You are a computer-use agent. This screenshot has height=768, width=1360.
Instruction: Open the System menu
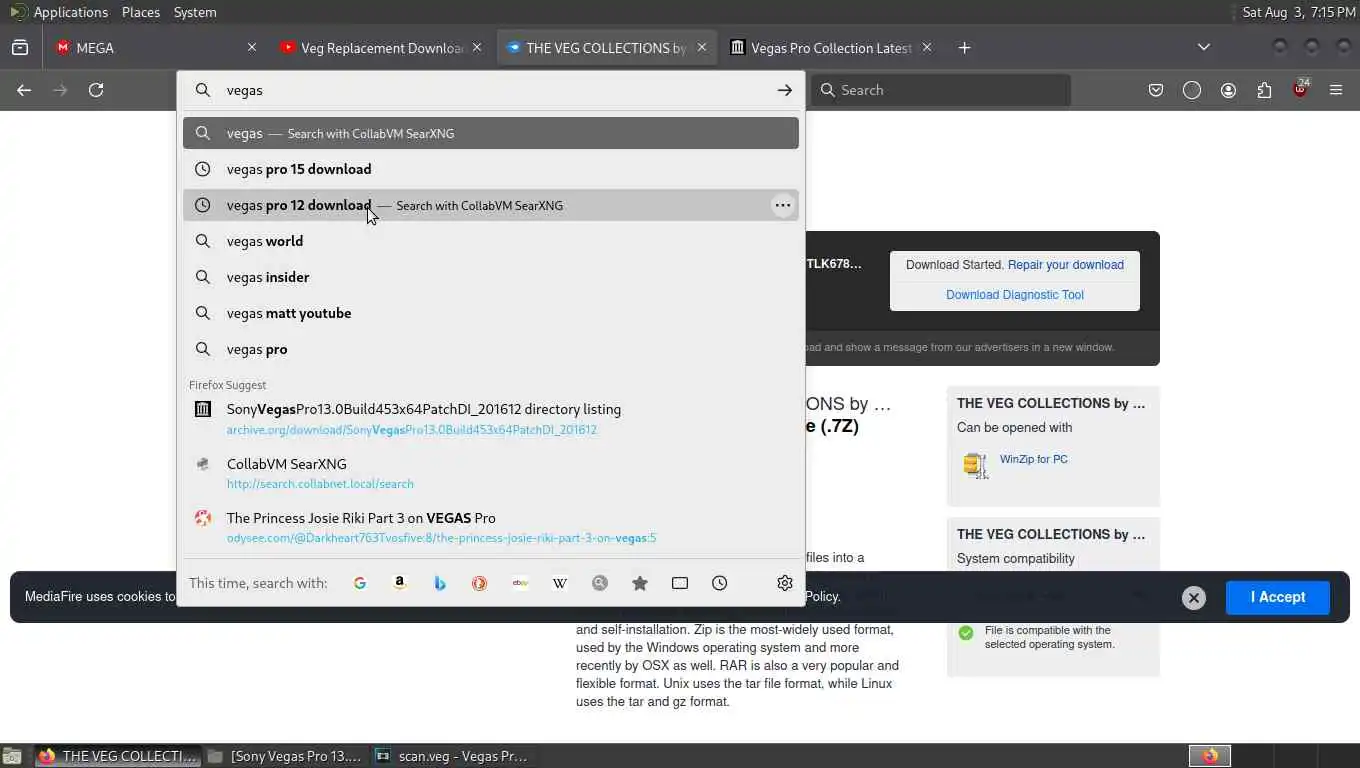point(195,12)
